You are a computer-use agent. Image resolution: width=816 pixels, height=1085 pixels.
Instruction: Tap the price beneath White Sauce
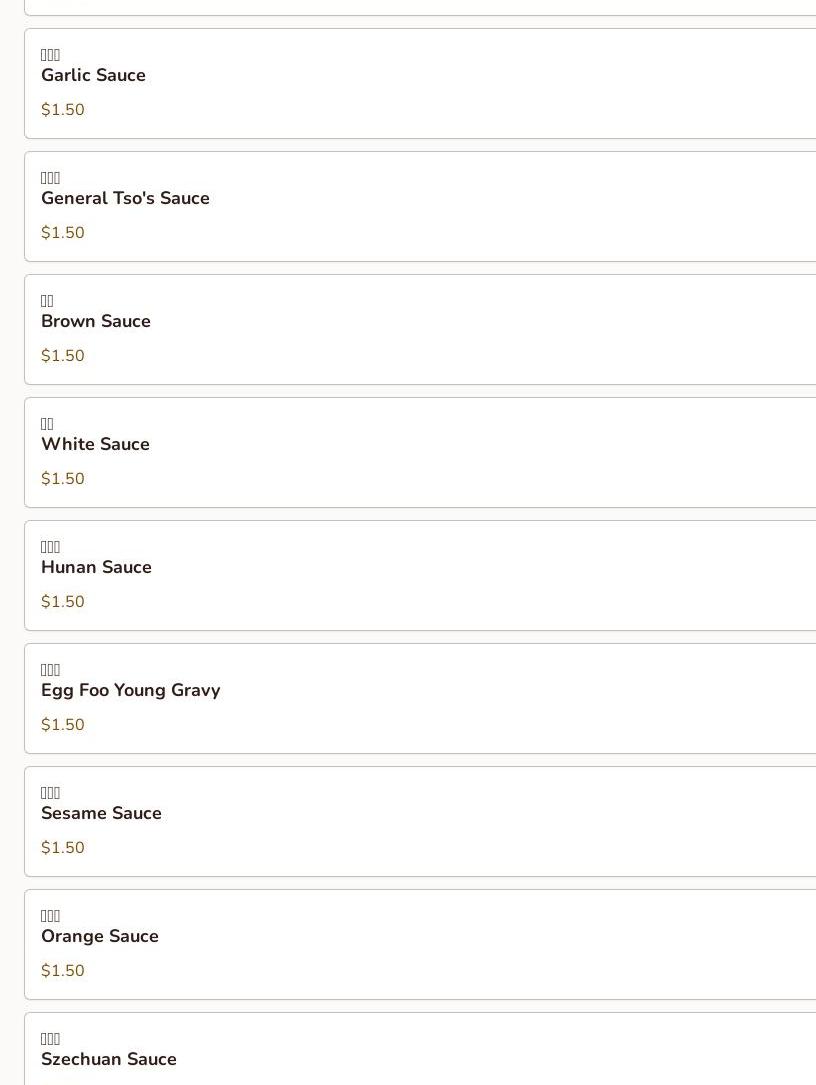click(63, 479)
